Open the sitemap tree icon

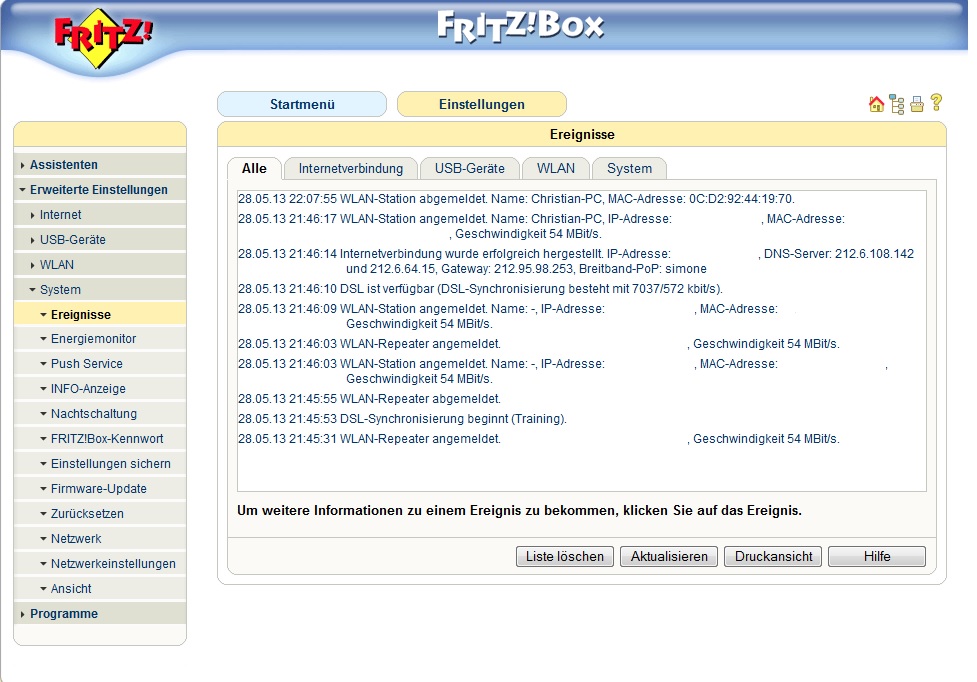(x=897, y=104)
